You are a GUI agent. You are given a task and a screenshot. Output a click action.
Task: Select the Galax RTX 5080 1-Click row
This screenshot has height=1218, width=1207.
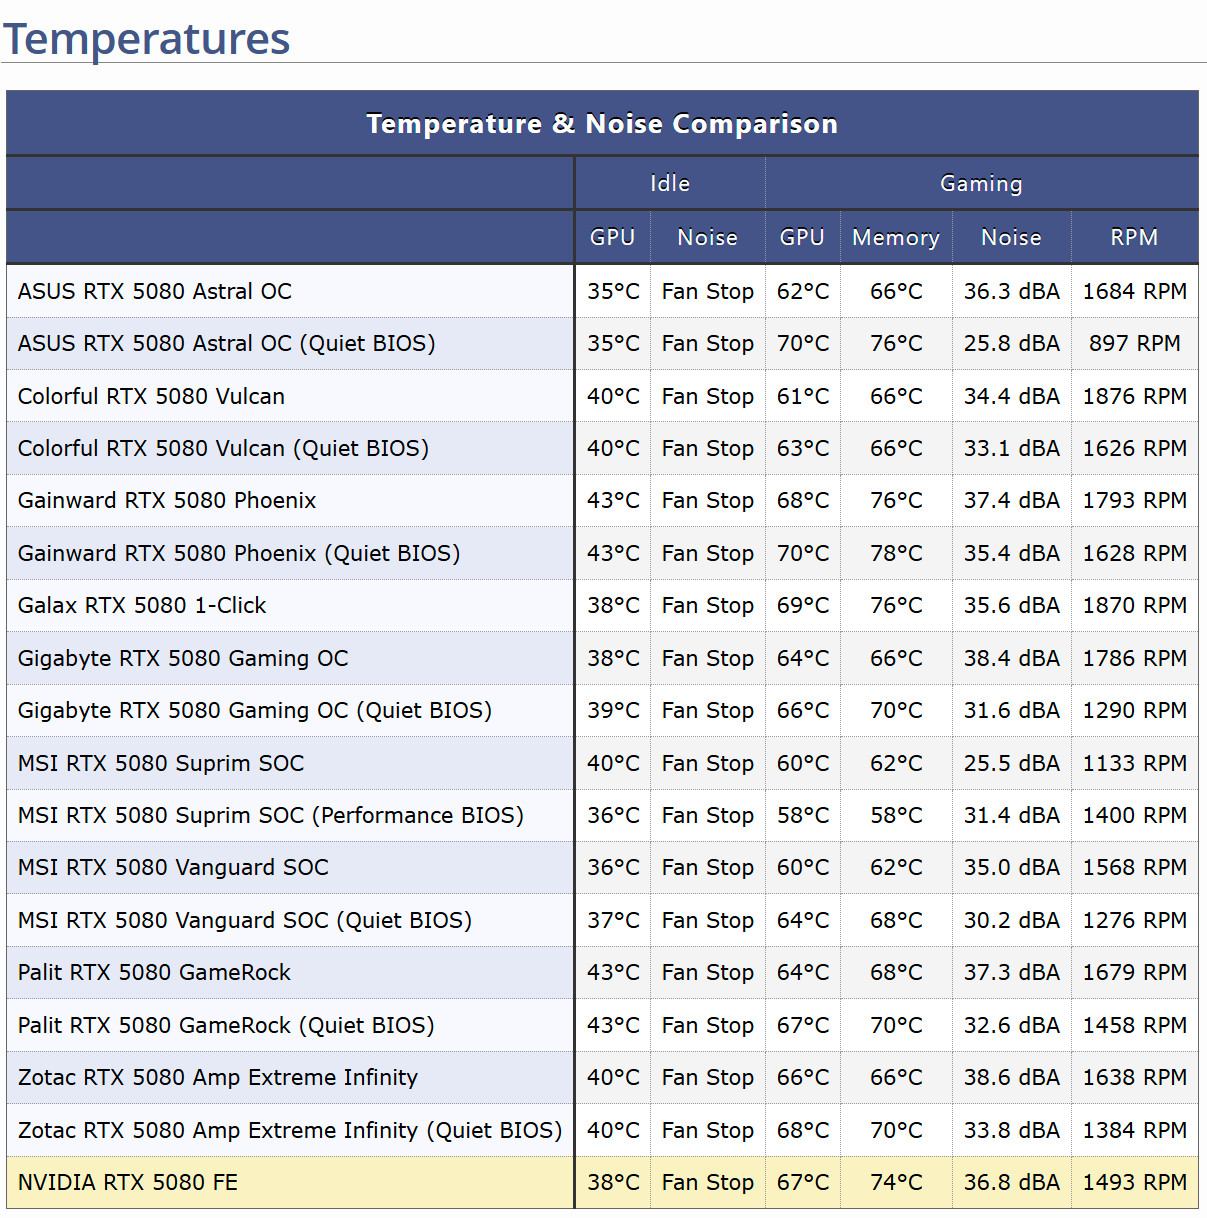click(142, 606)
